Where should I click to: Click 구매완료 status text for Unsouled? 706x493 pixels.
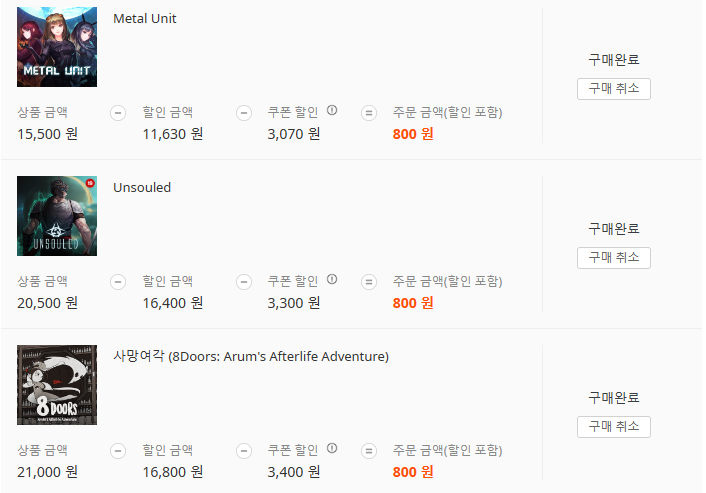[x=613, y=229]
